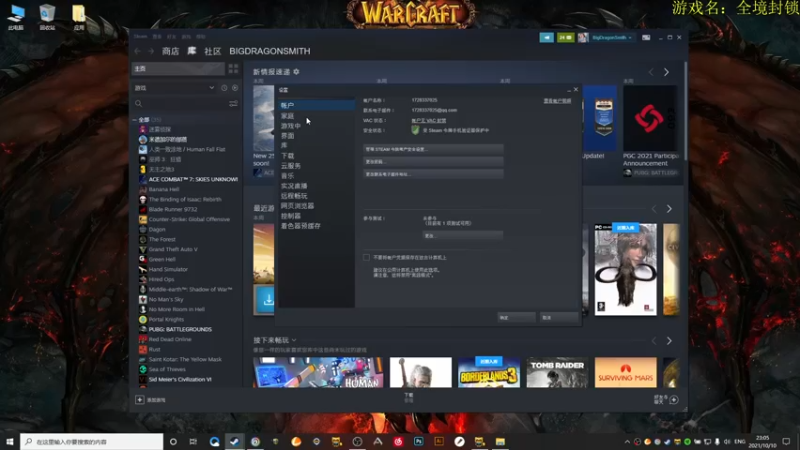Image resolution: width=800 pixels, height=450 pixels.
Task: Open the 商店 tab in Steam
Action: coord(170,51)
